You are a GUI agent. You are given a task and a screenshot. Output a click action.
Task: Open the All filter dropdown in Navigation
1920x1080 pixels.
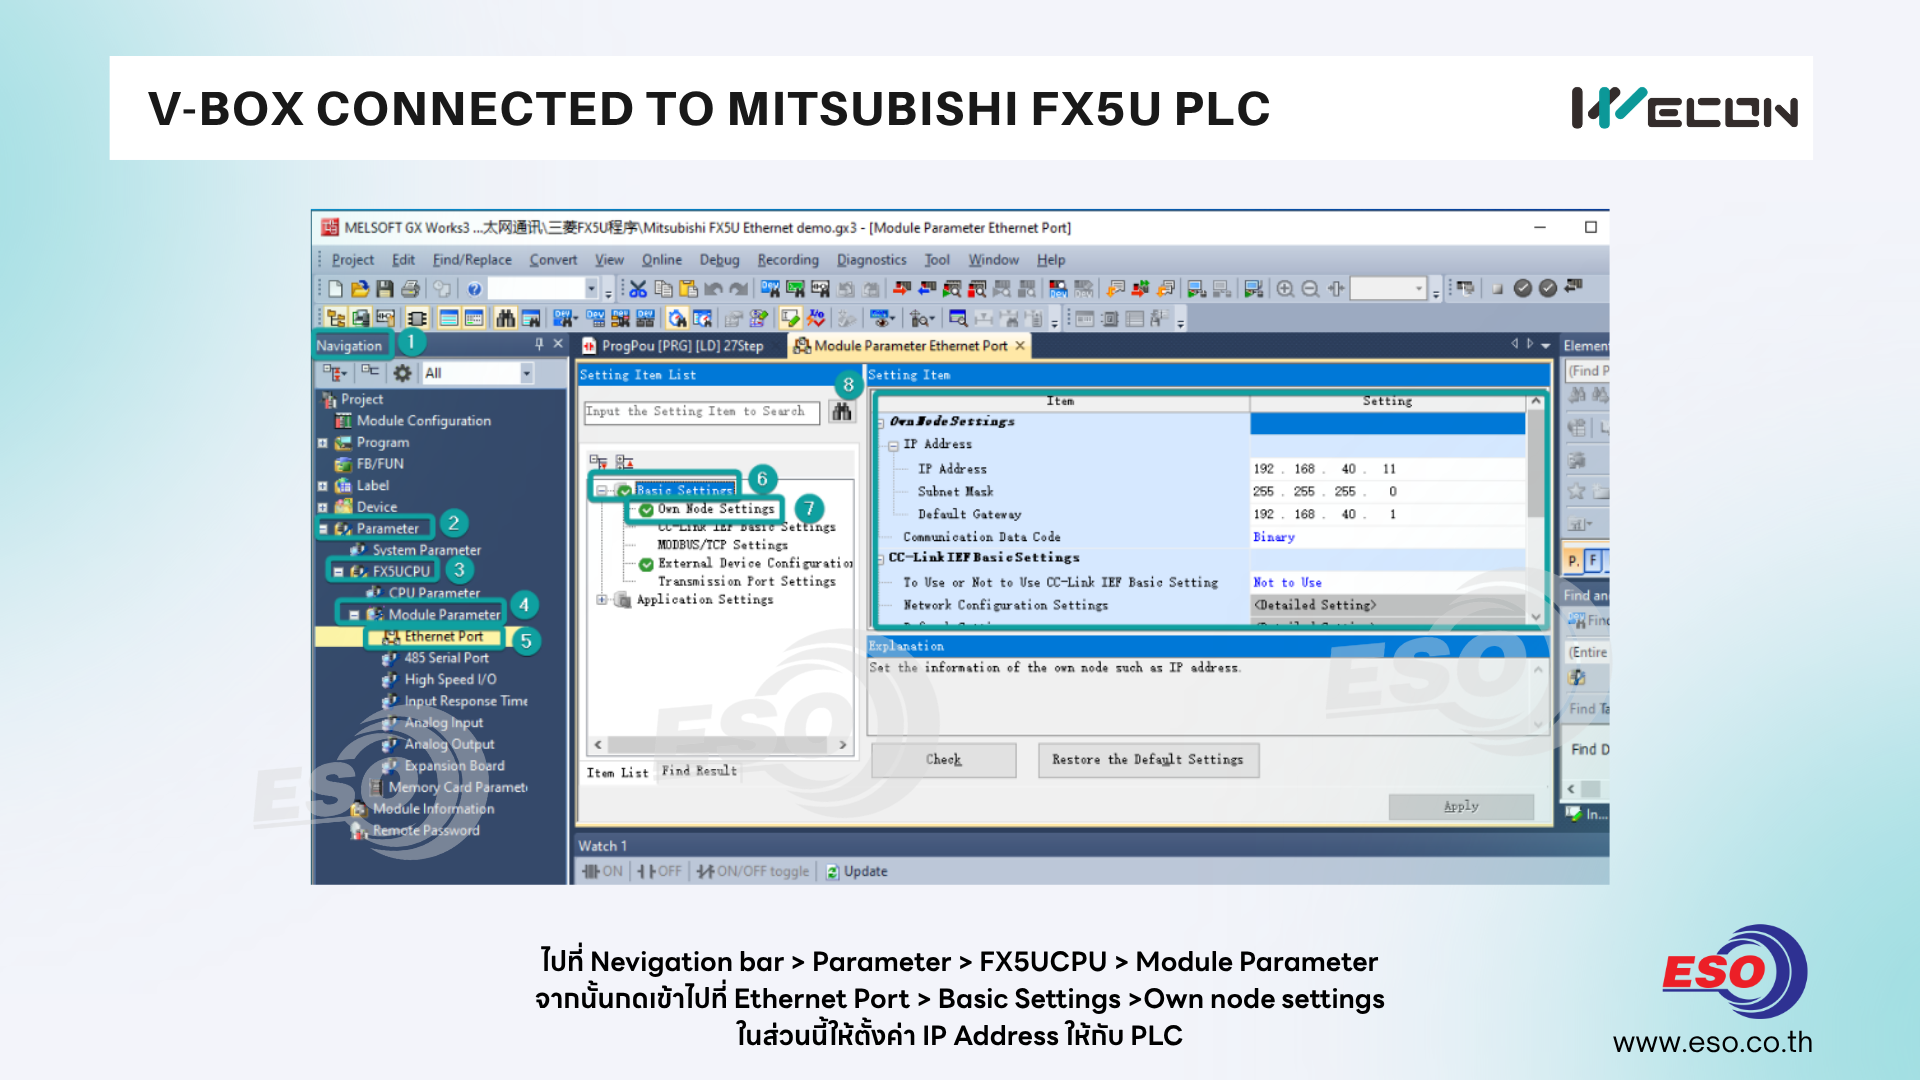[526, 373]
